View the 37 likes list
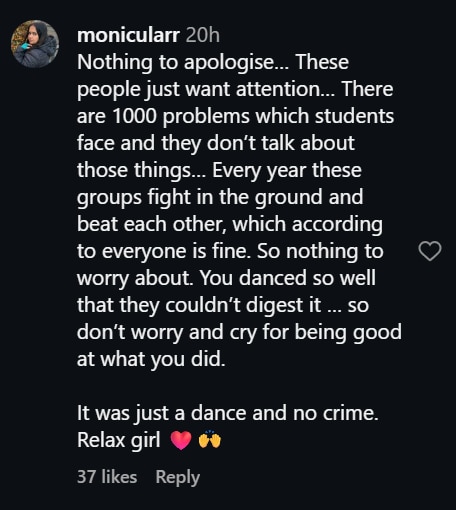 (107, 477)
